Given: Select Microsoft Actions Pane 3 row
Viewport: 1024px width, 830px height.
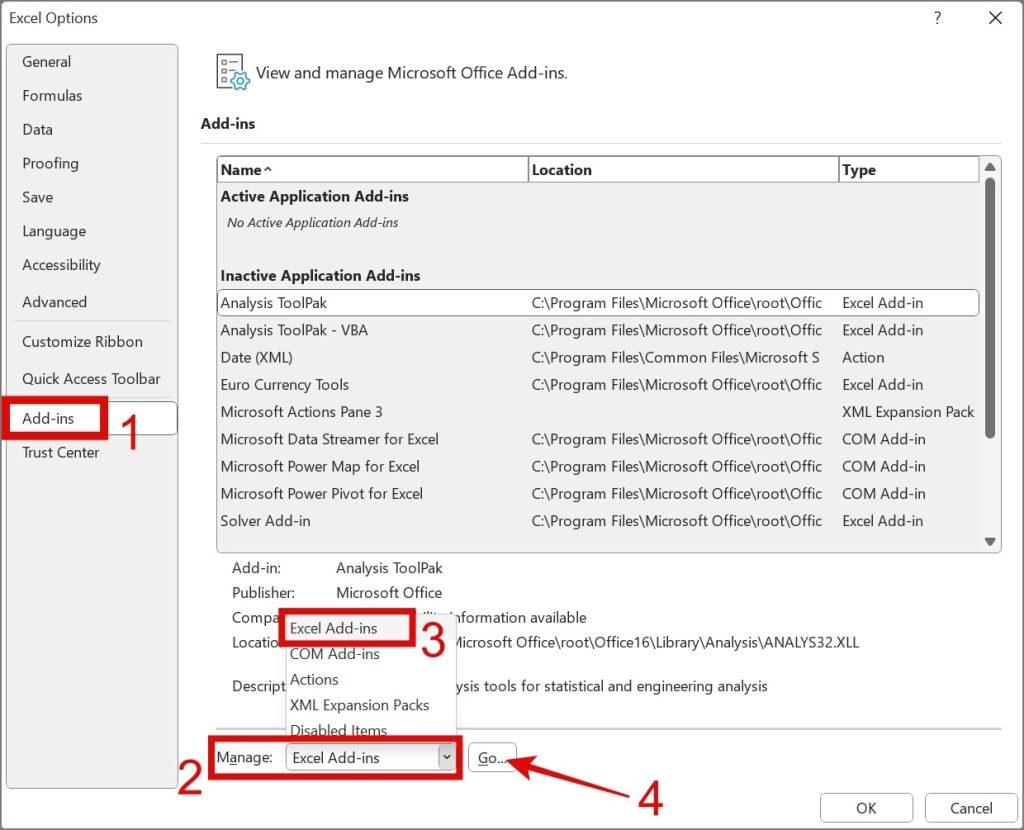Looking at the screenshot, I should point(598,412).
